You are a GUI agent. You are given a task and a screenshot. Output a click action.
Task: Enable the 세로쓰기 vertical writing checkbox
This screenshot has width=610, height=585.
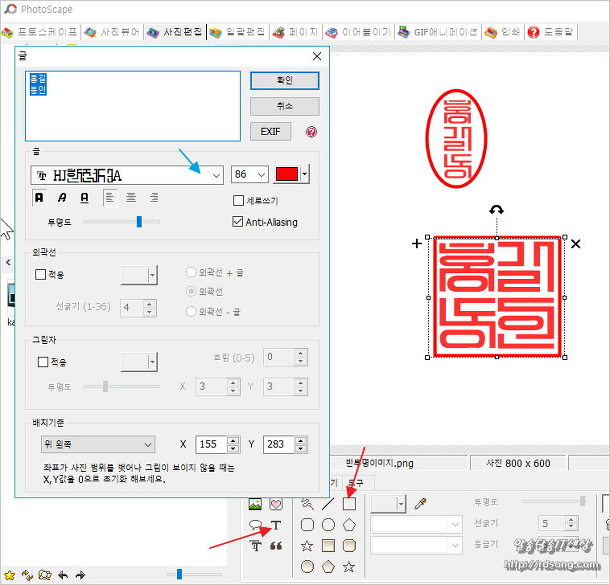tap(238, 201)
